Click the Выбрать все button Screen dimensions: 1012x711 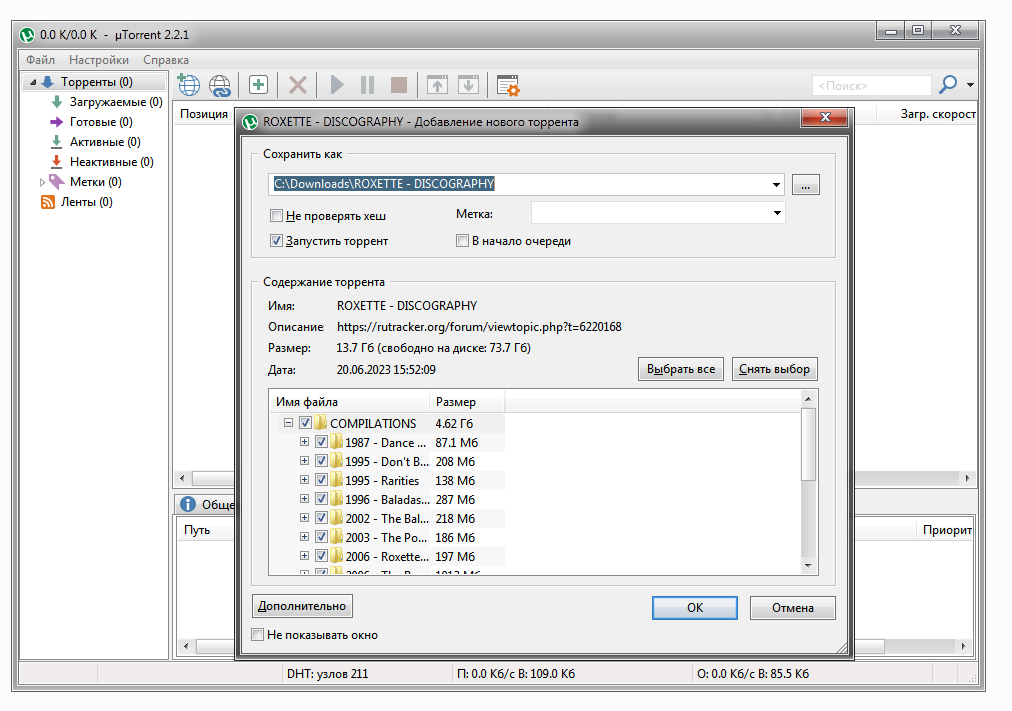point(681,369)
